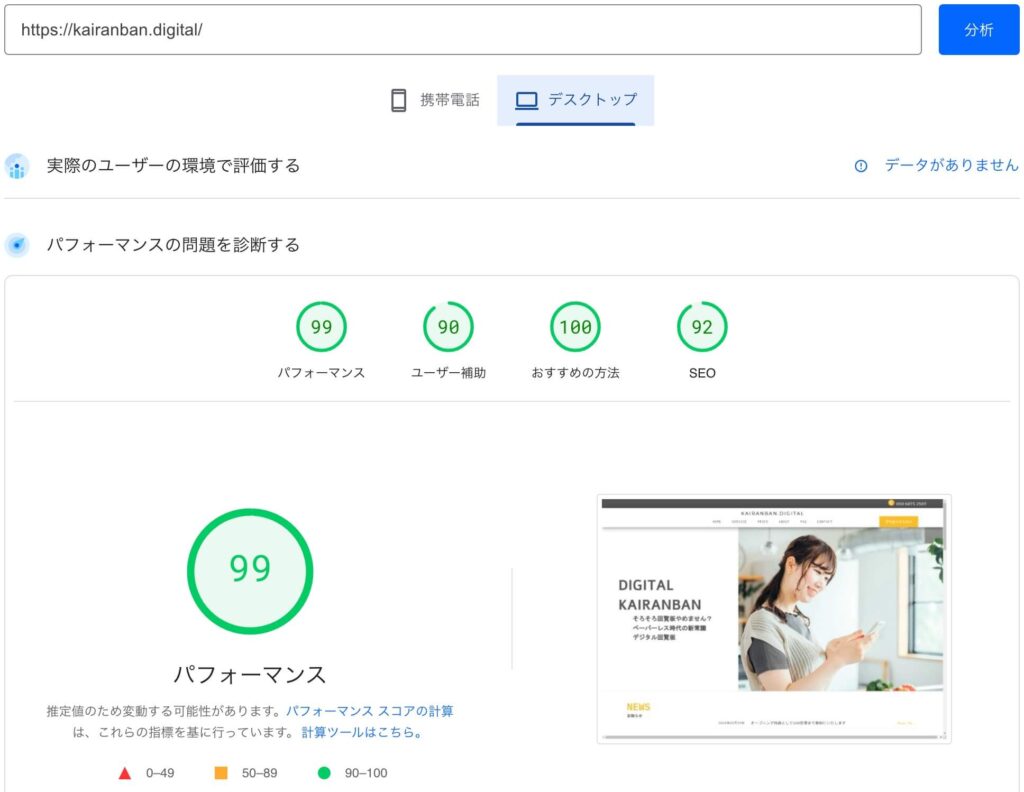The width and height of the screenshot is (1024, 792).
Task: Click the mobile phone icon
Action: tap(399, 100)
